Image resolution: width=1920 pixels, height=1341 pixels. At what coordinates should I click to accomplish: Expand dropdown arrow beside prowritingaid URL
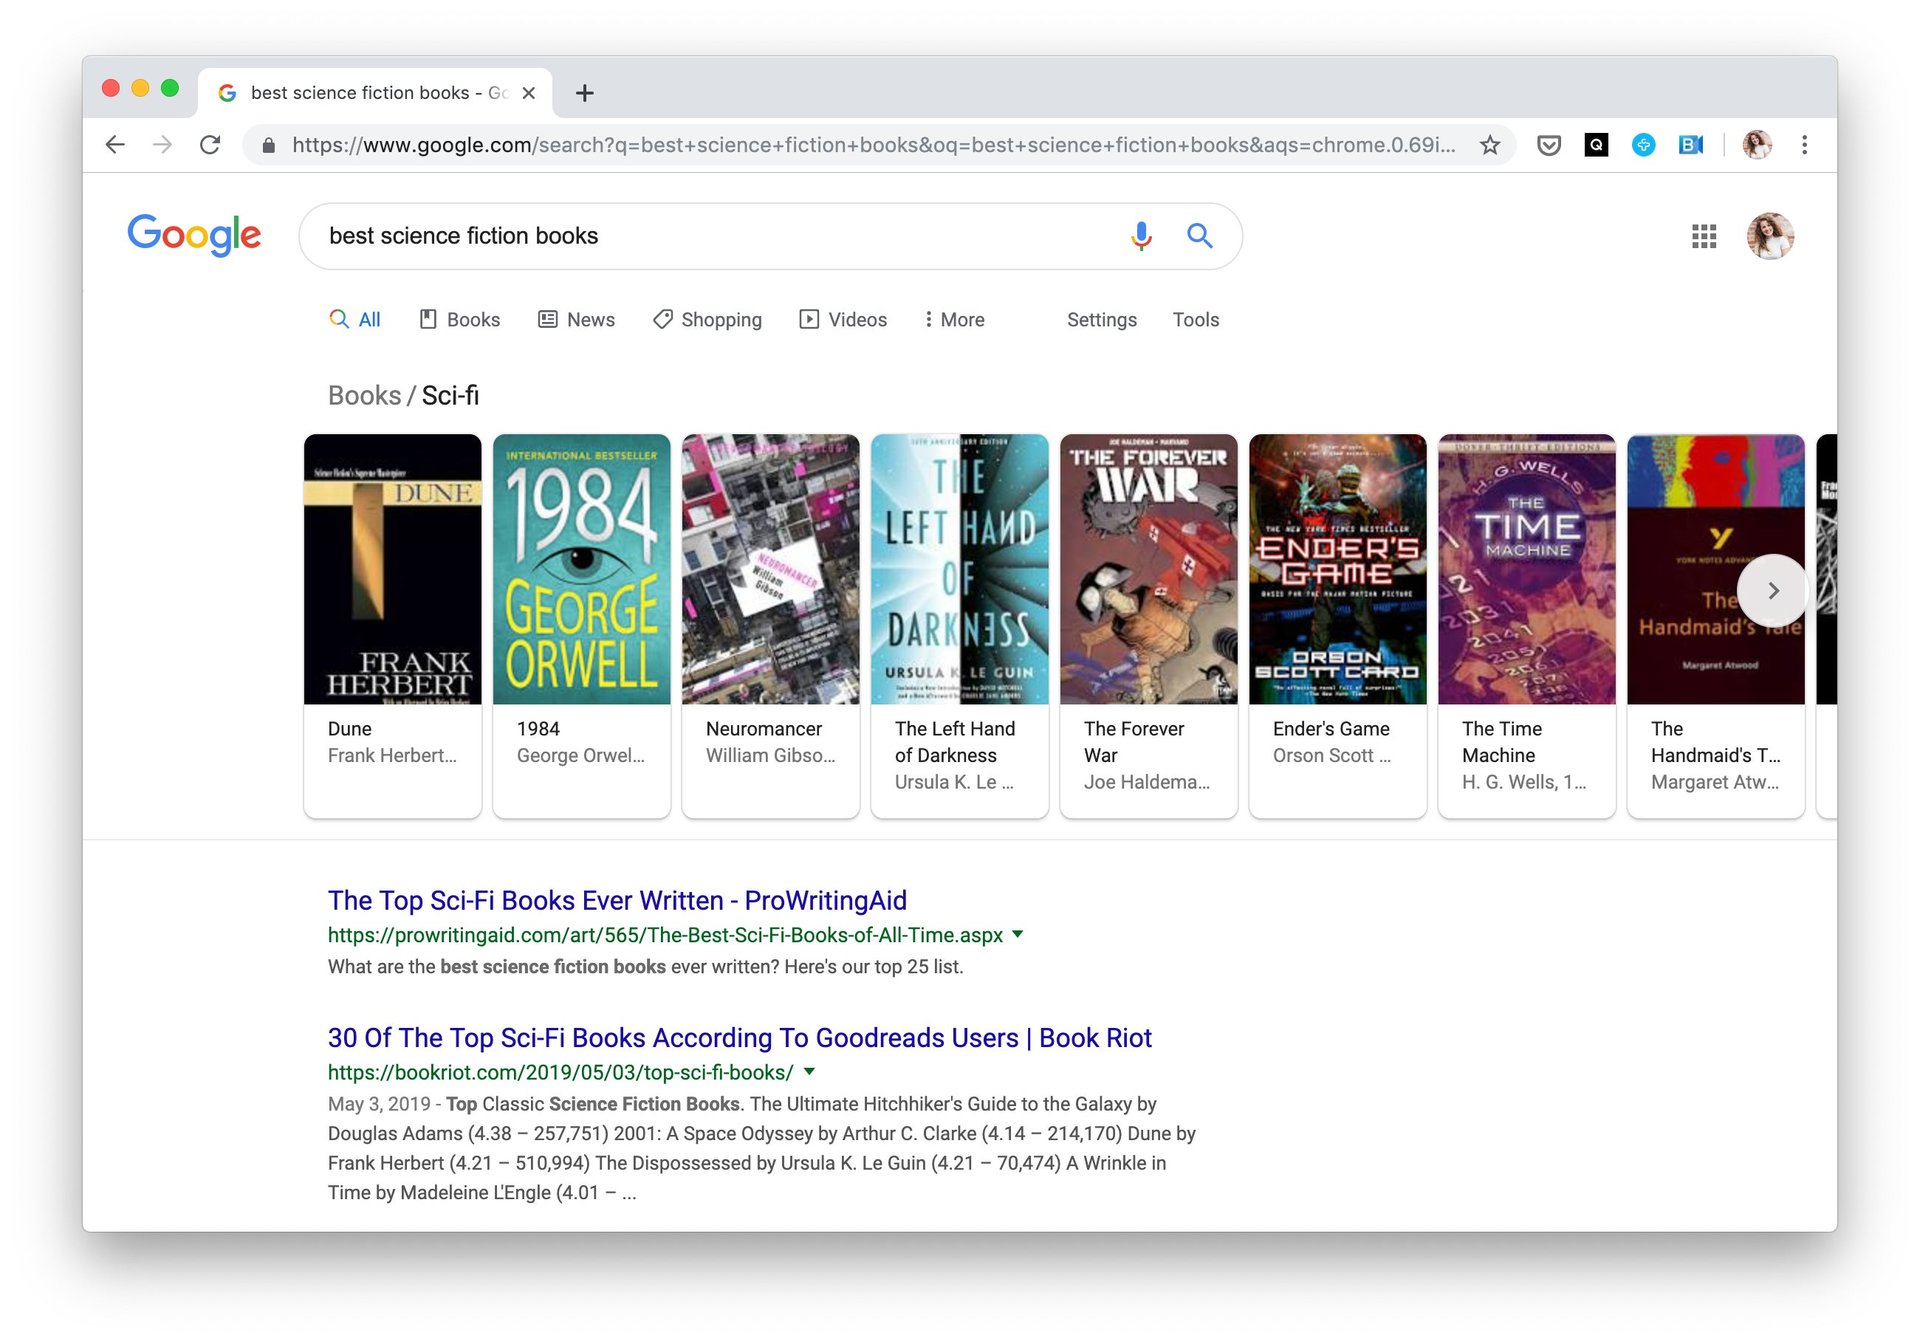tap(1018, 934)
